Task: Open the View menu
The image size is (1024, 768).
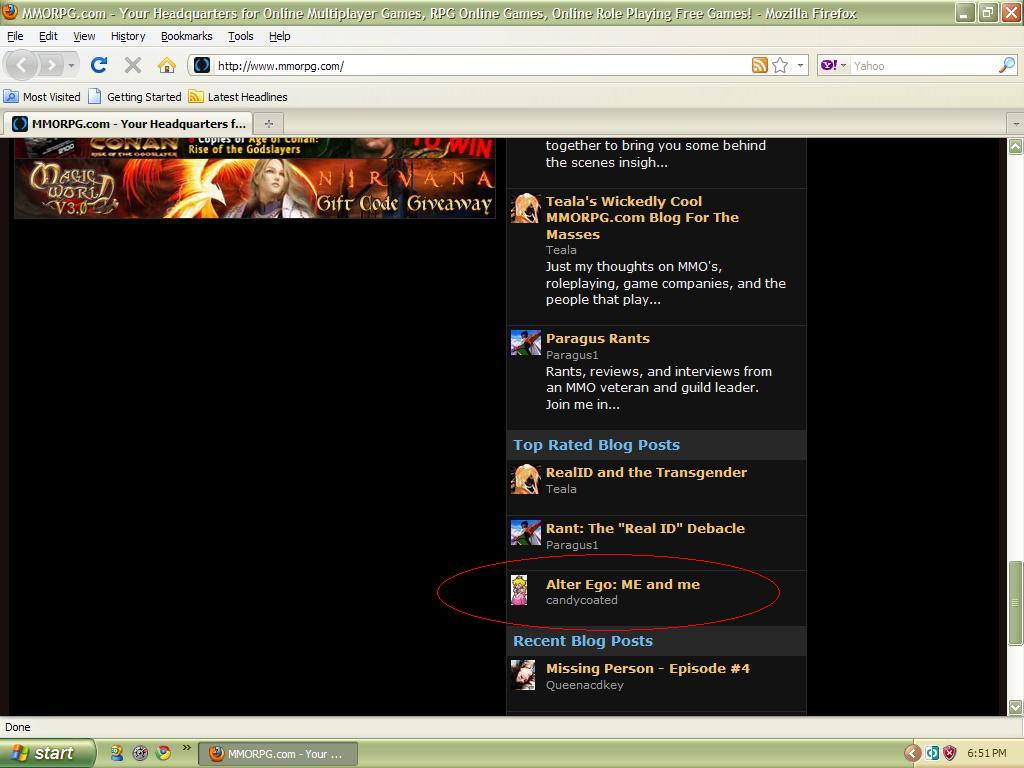Action: (84, 36)
